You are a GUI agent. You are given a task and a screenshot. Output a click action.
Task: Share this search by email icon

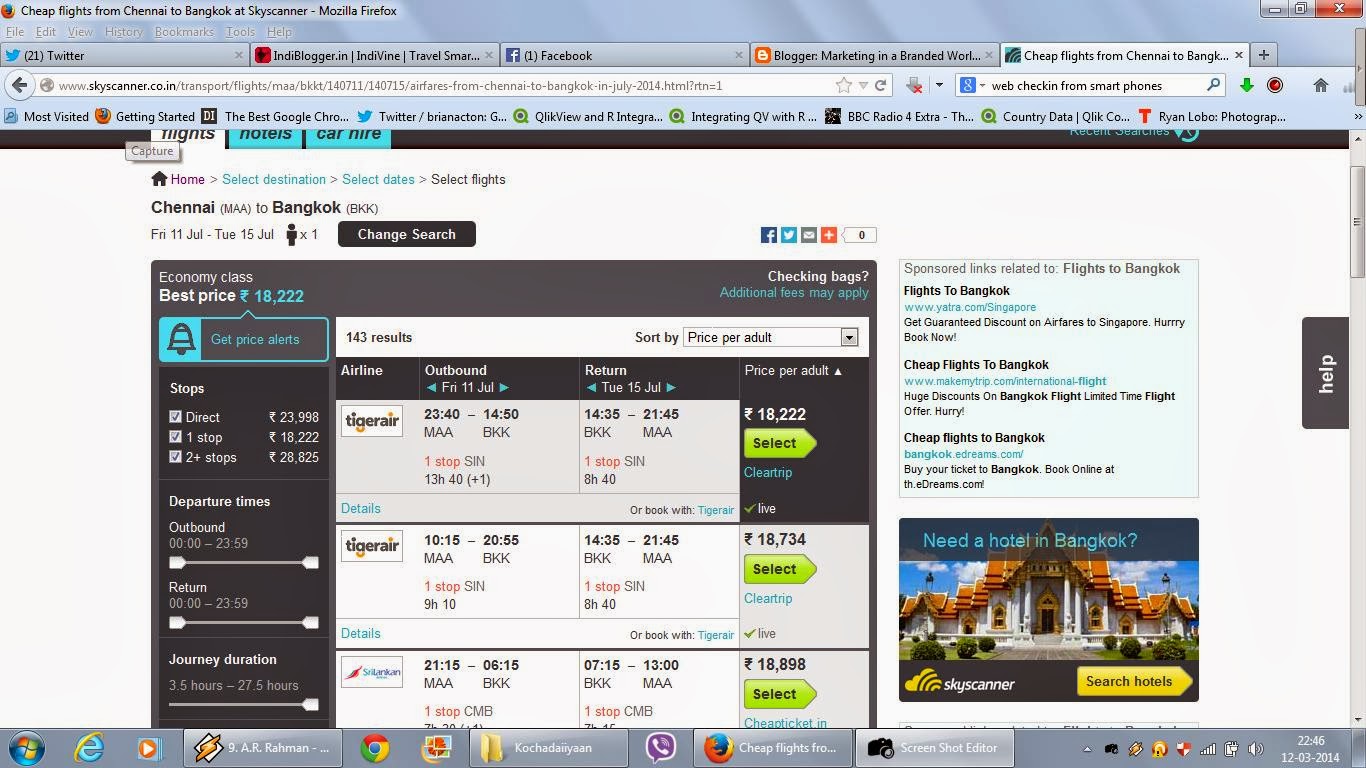pos(809,235)
